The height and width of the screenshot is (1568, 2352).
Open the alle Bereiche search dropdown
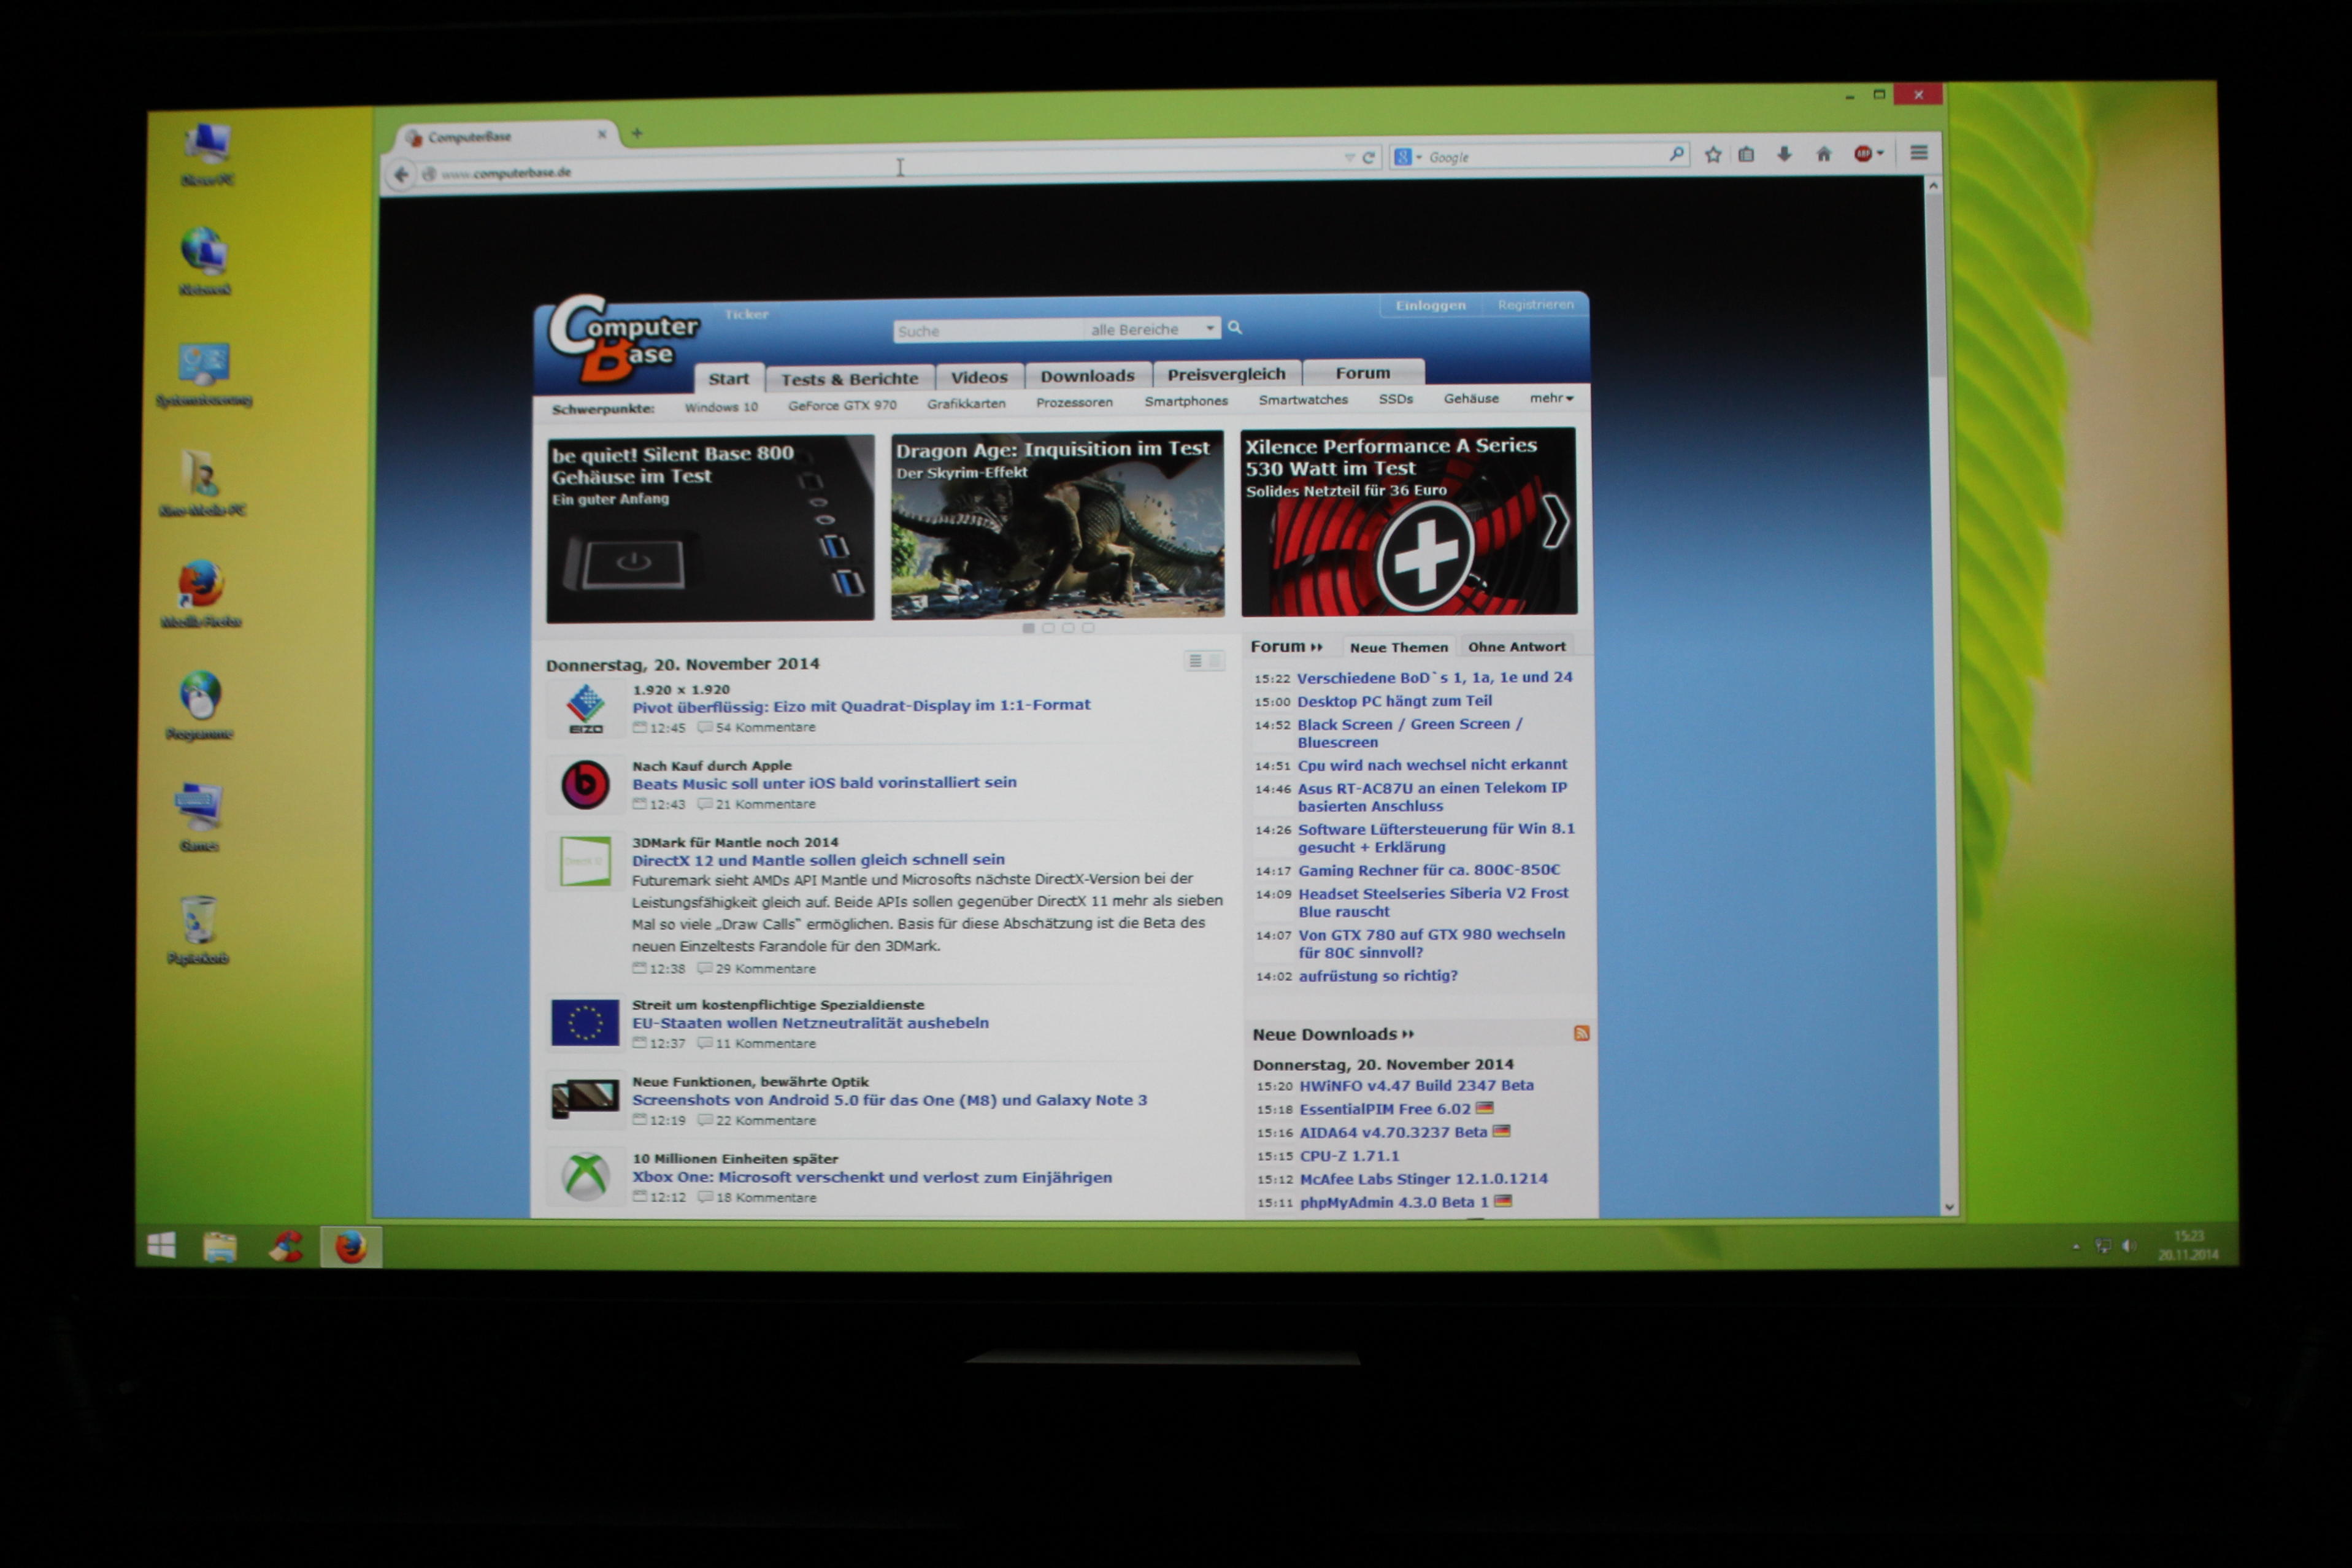1151,329
